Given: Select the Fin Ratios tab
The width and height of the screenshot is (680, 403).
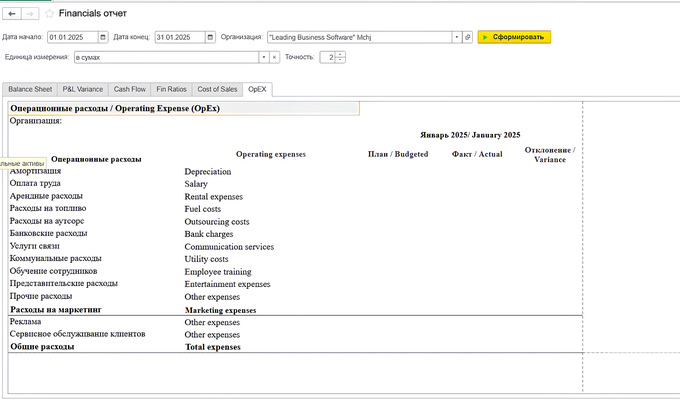Looking at the screenshot, I should point(171,89).
